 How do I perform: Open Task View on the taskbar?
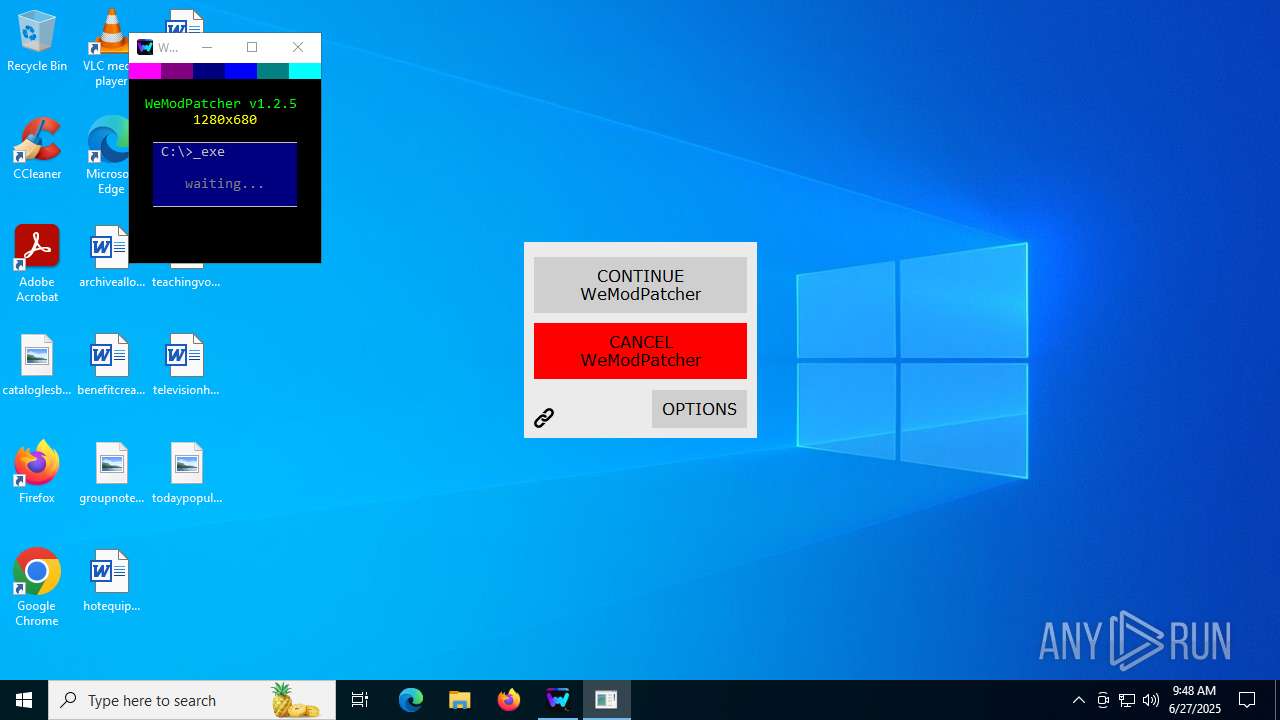[x=360, y=700]
